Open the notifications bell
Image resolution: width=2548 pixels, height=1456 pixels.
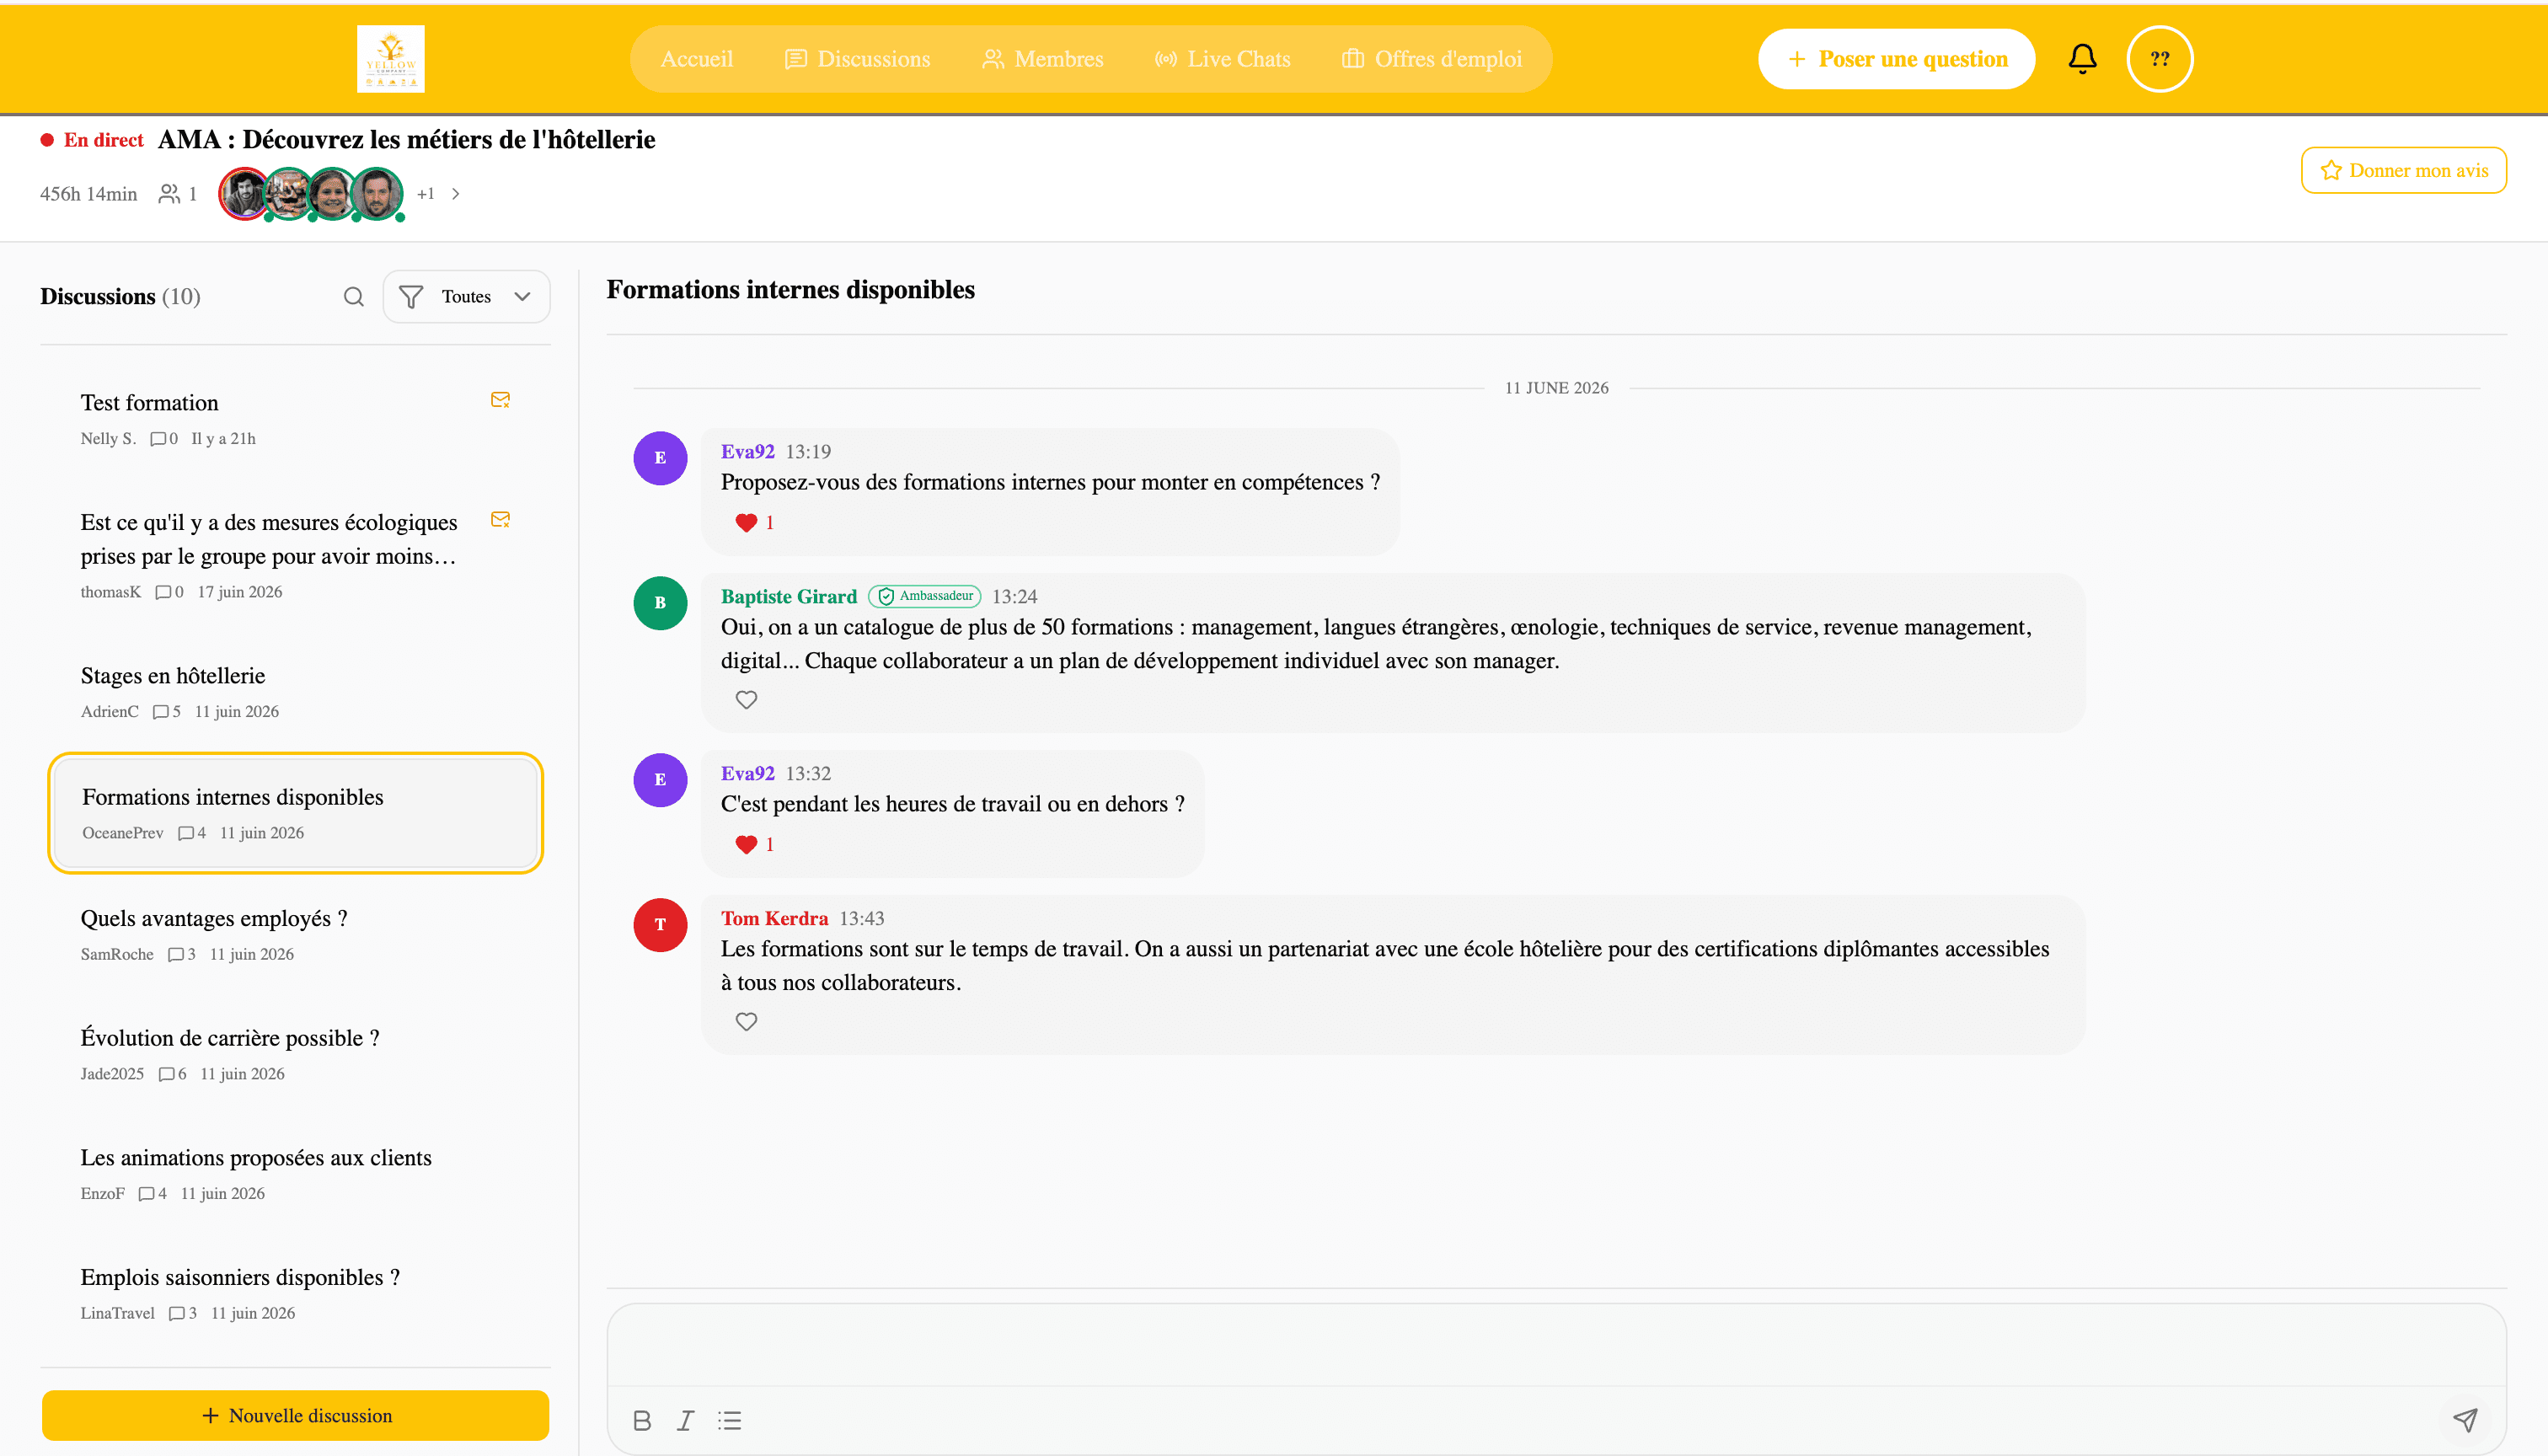pyautogui.click(x=2082, y=59)
